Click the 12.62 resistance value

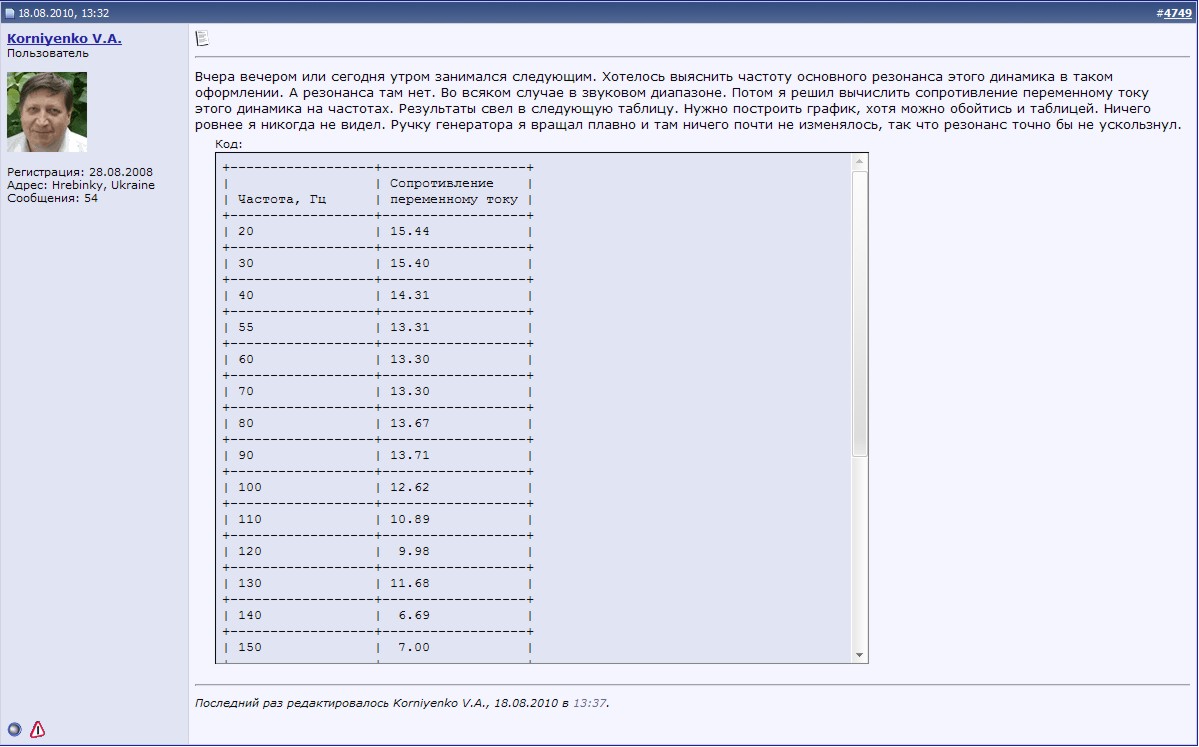click(x=410, y=488)
